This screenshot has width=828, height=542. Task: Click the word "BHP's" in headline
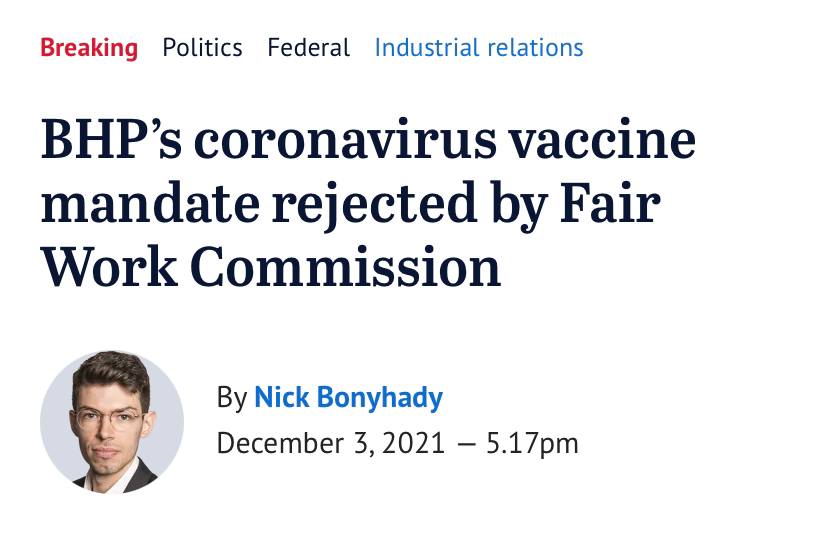[x=111, y=139]
